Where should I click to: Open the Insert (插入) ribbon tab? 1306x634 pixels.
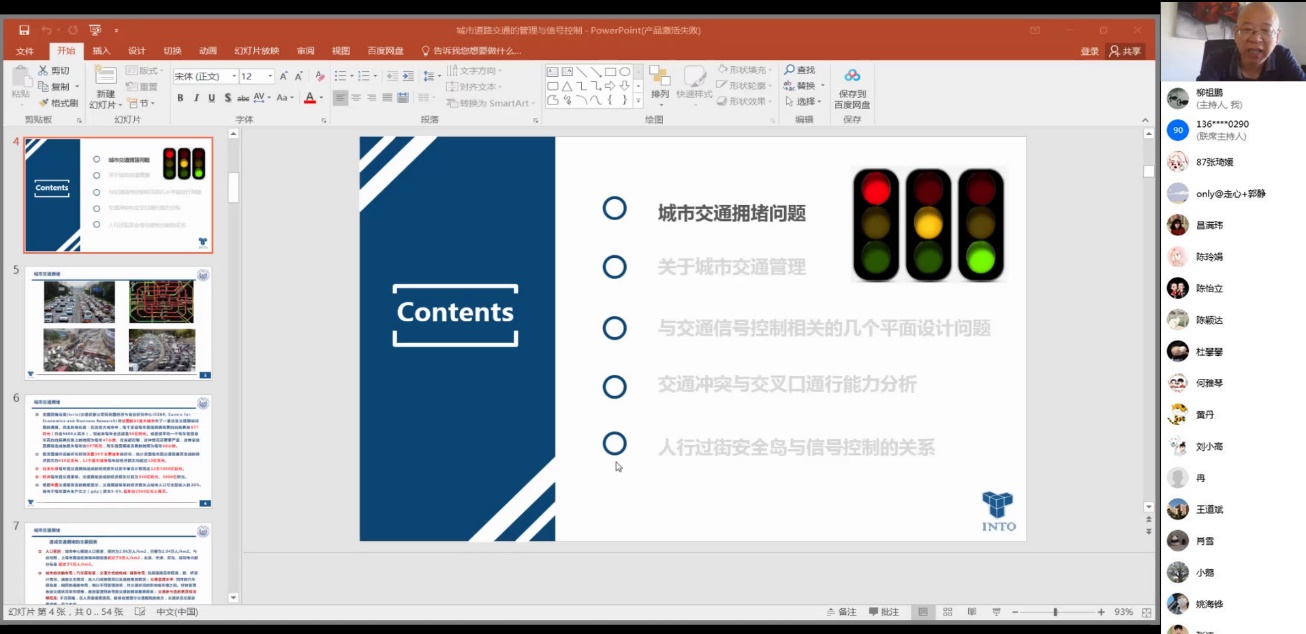pyautogui.click(x=101, y=51)
